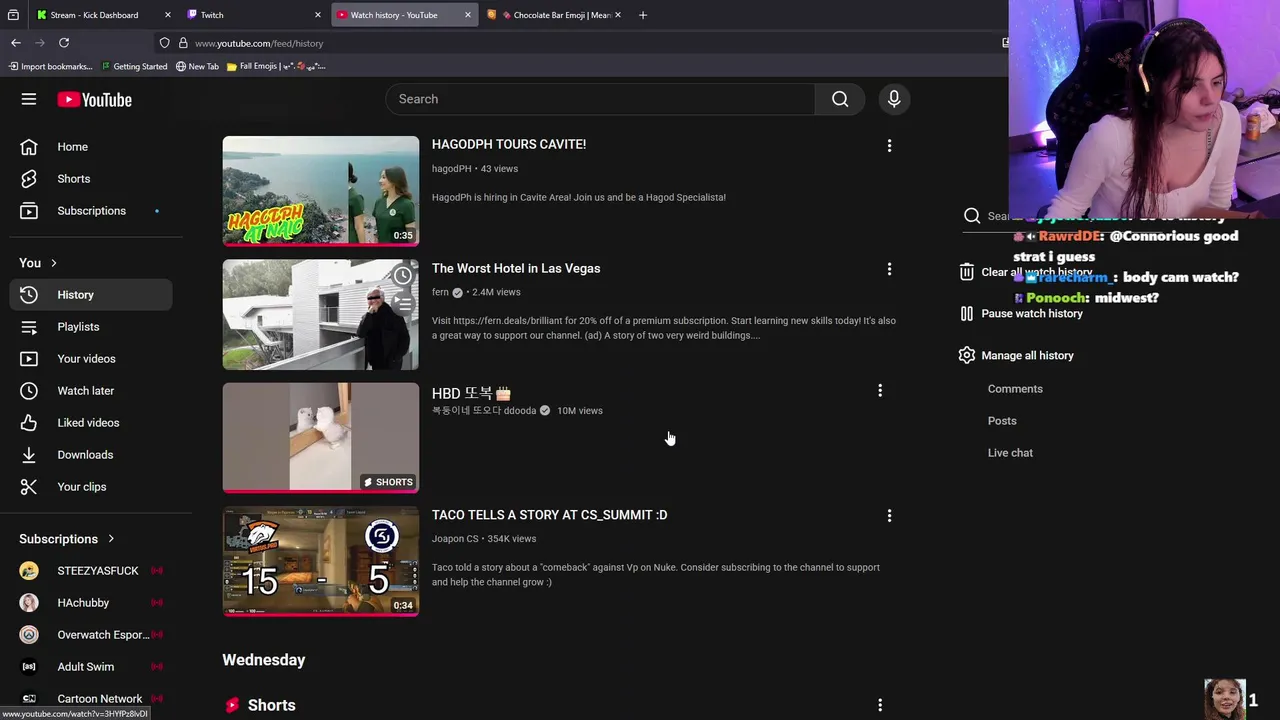
Task: Click the search magnifier button
Action: click(840, 99)
